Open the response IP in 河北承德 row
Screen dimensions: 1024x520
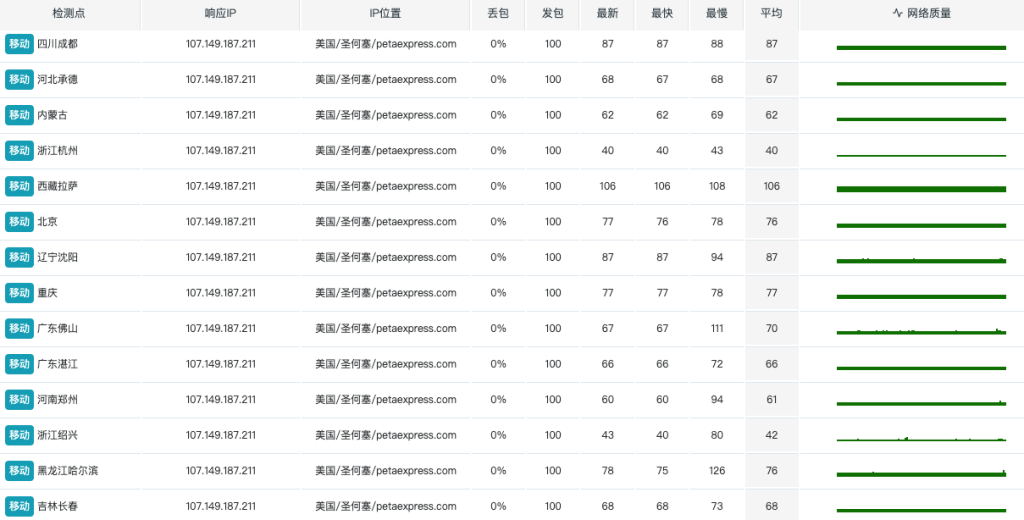[x=220, y=80]
